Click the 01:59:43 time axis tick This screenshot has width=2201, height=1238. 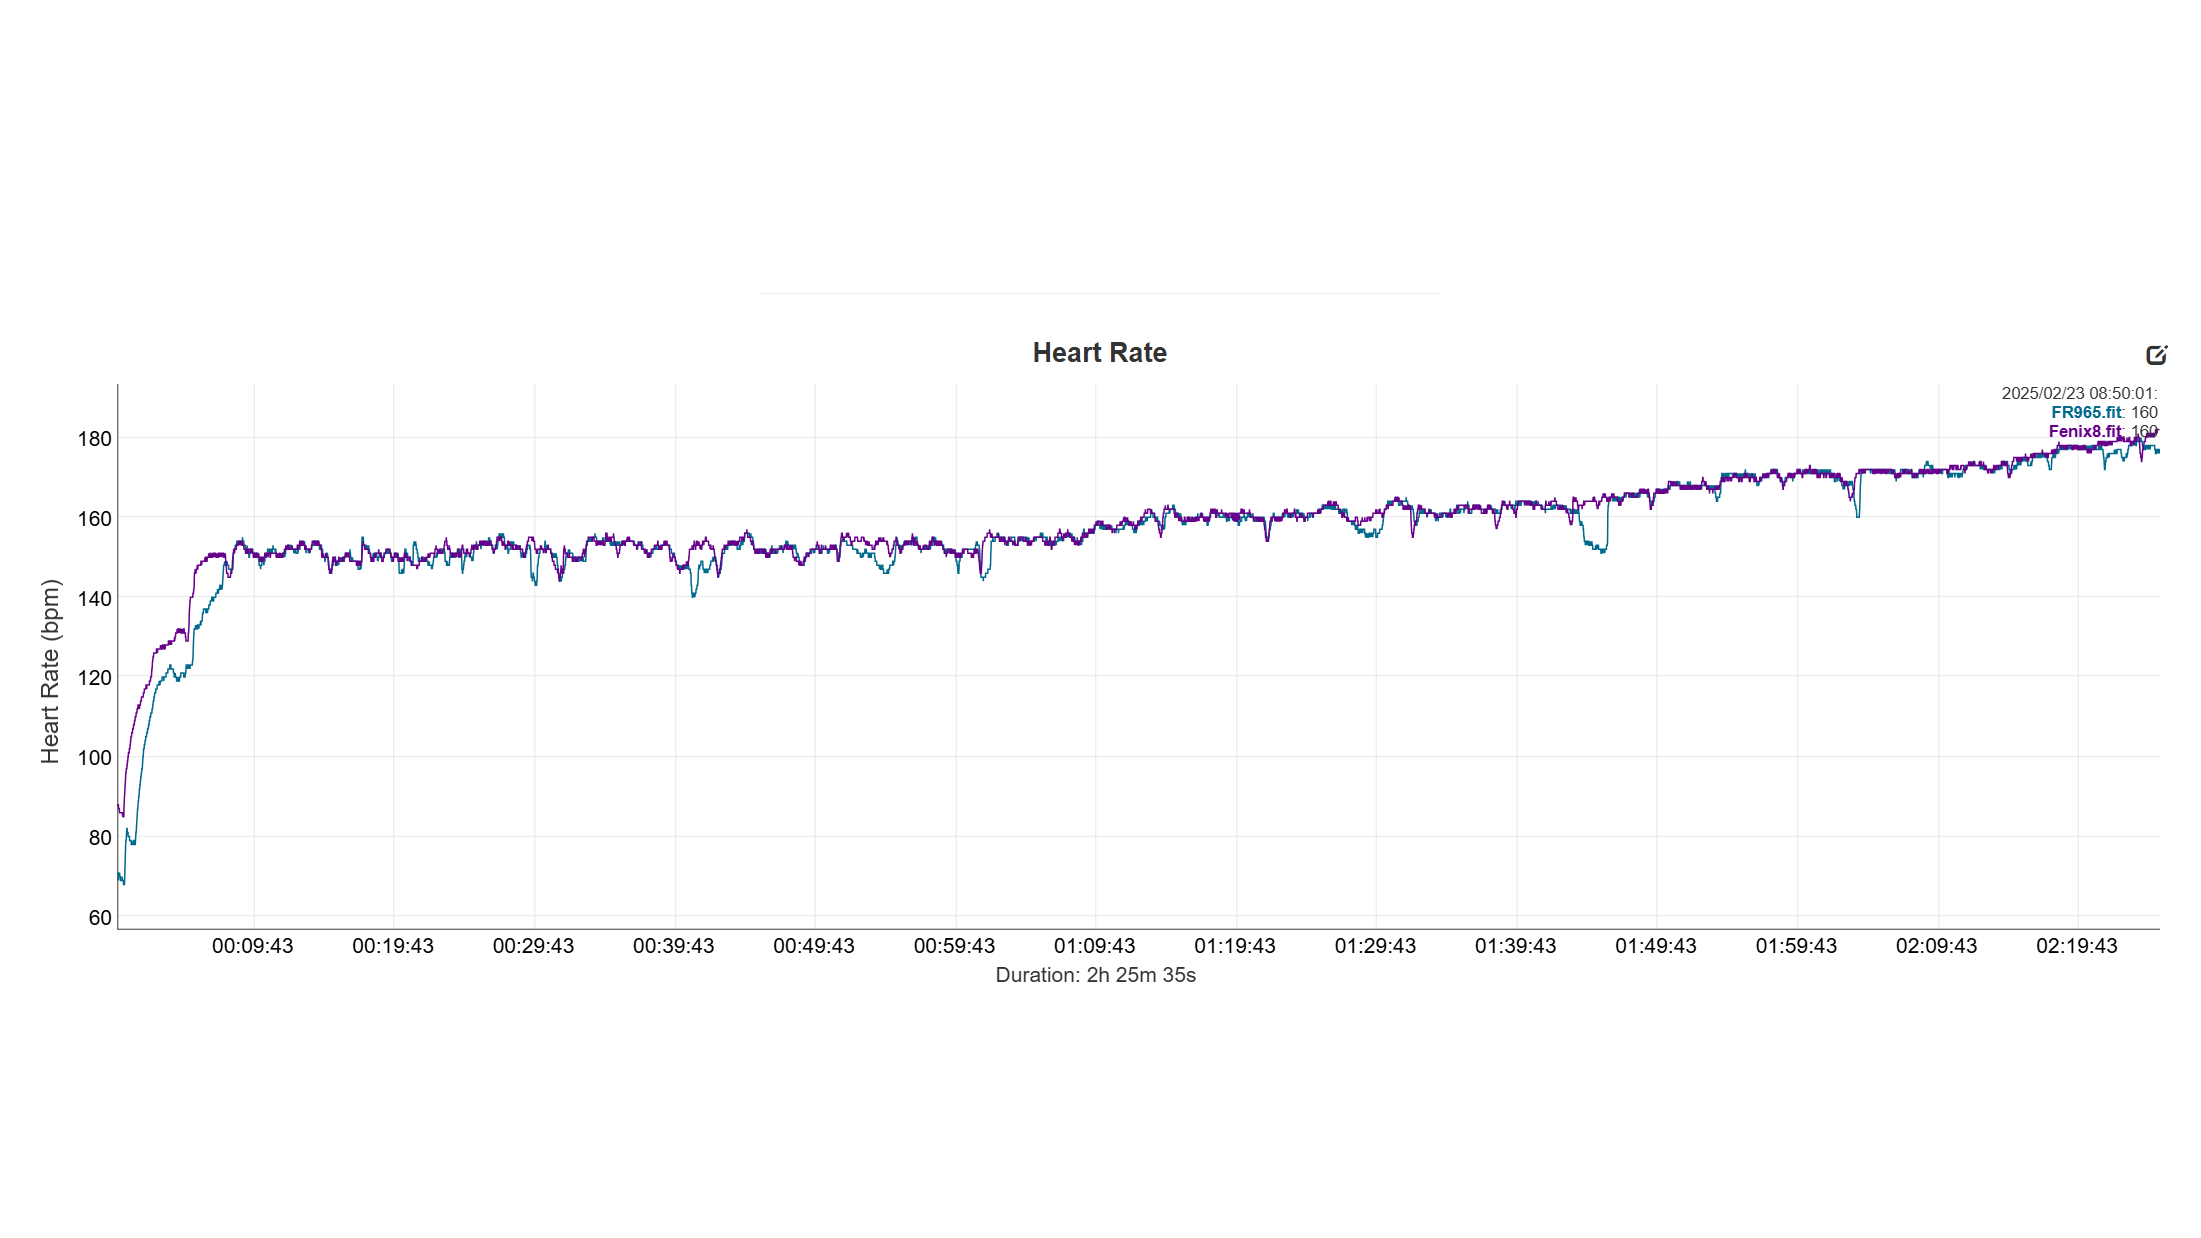[x=1796, y=946]
